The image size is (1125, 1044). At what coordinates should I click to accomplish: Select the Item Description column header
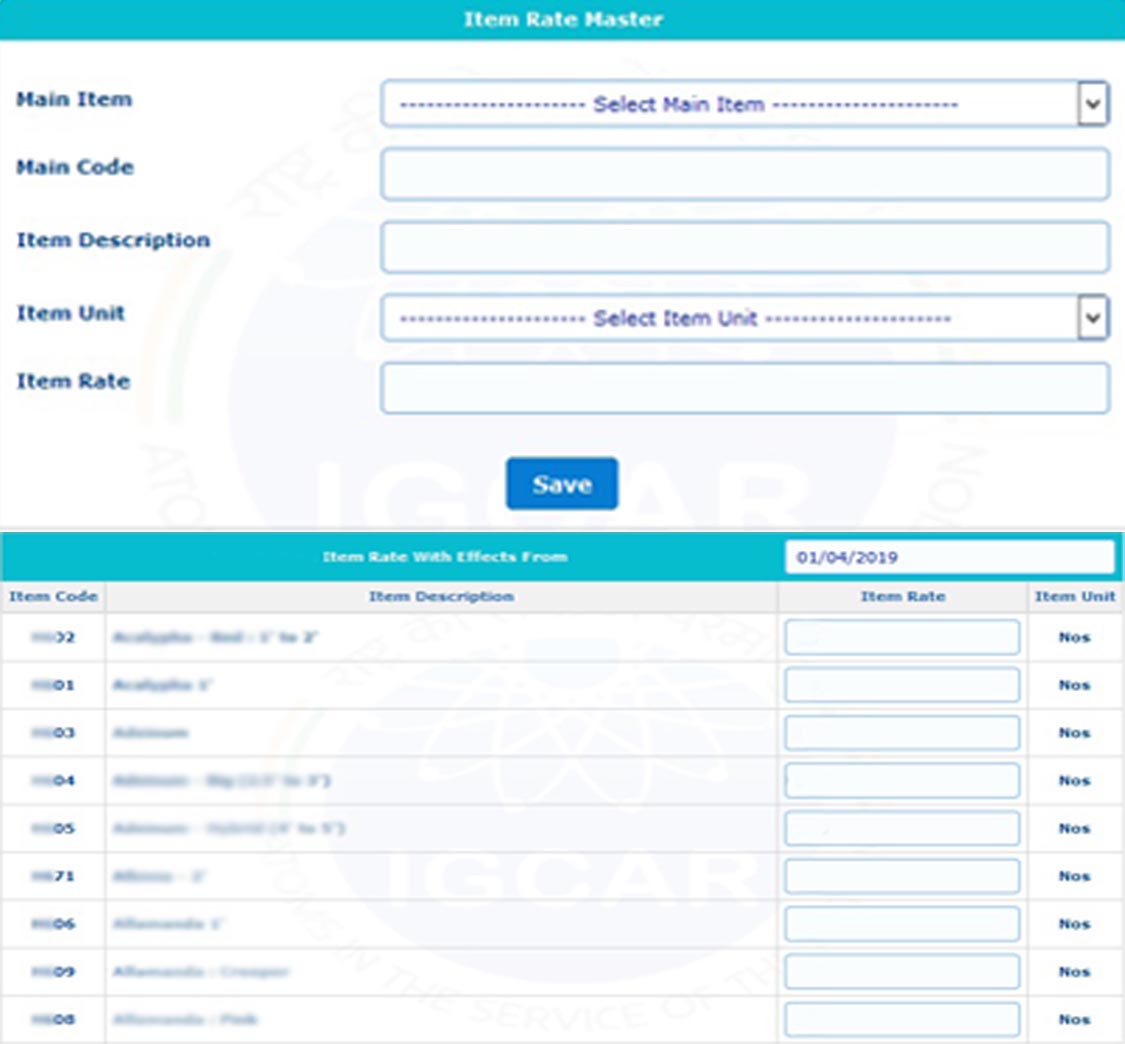pyautogui.click(x=441, y=597)
